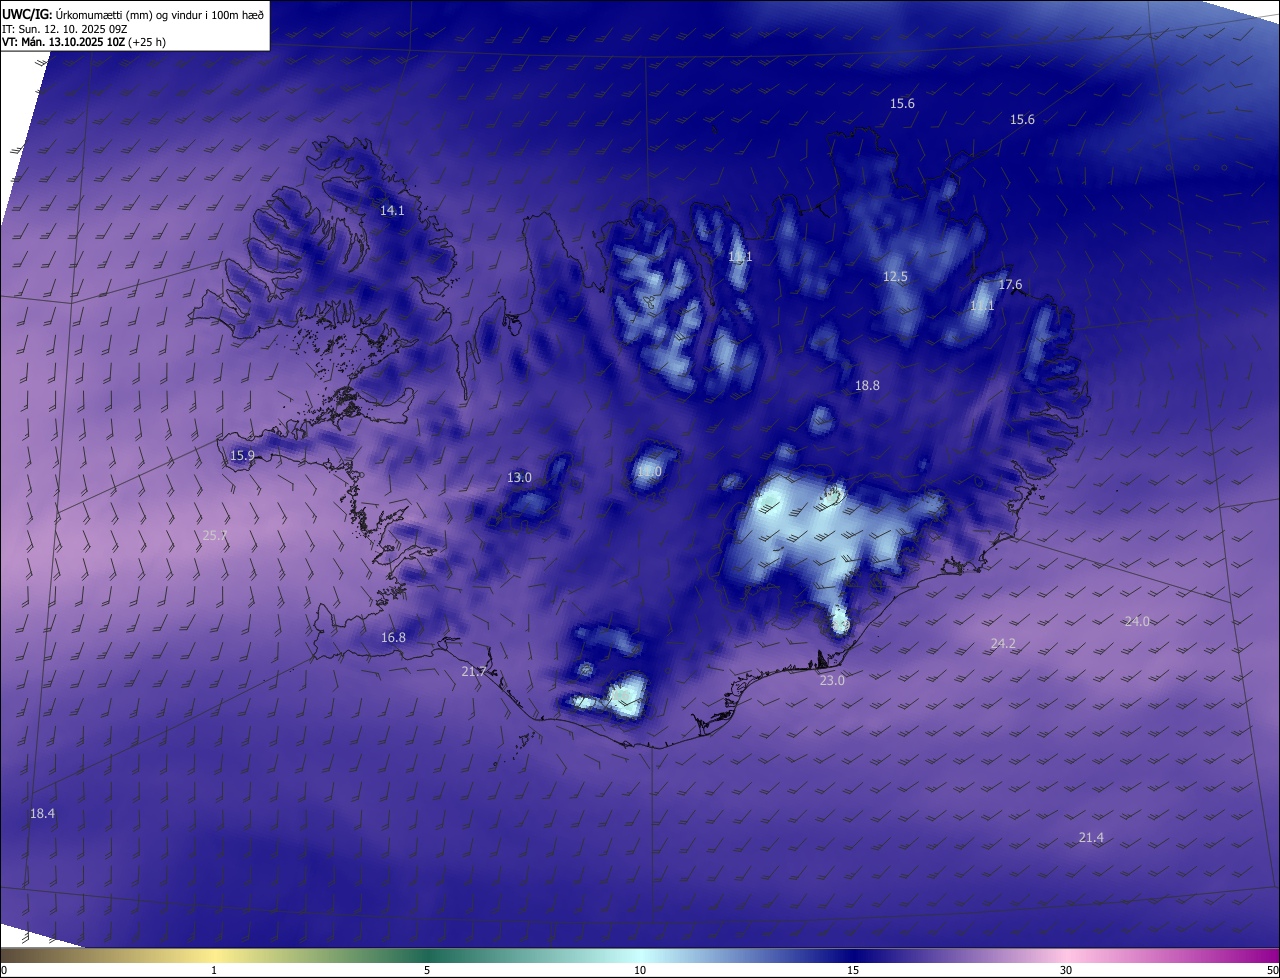
Task: Click the valid time line 'VT: Mán. 13.10.2025 10Z'
Action: [x=64, y=42]
